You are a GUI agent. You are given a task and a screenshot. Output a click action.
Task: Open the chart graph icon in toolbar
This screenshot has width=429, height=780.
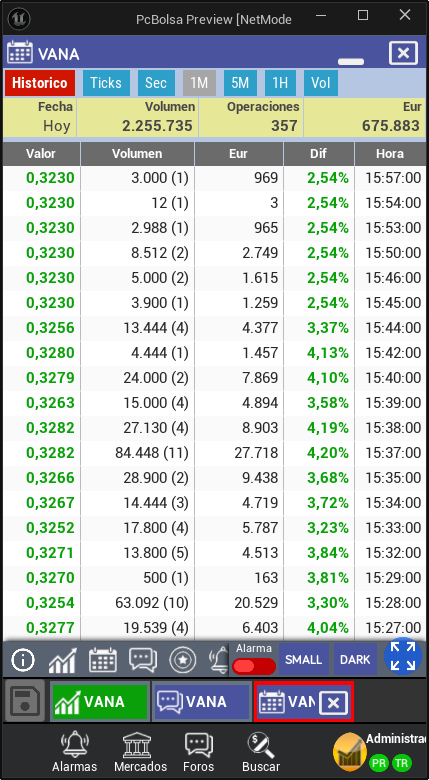tap(63, 660)
